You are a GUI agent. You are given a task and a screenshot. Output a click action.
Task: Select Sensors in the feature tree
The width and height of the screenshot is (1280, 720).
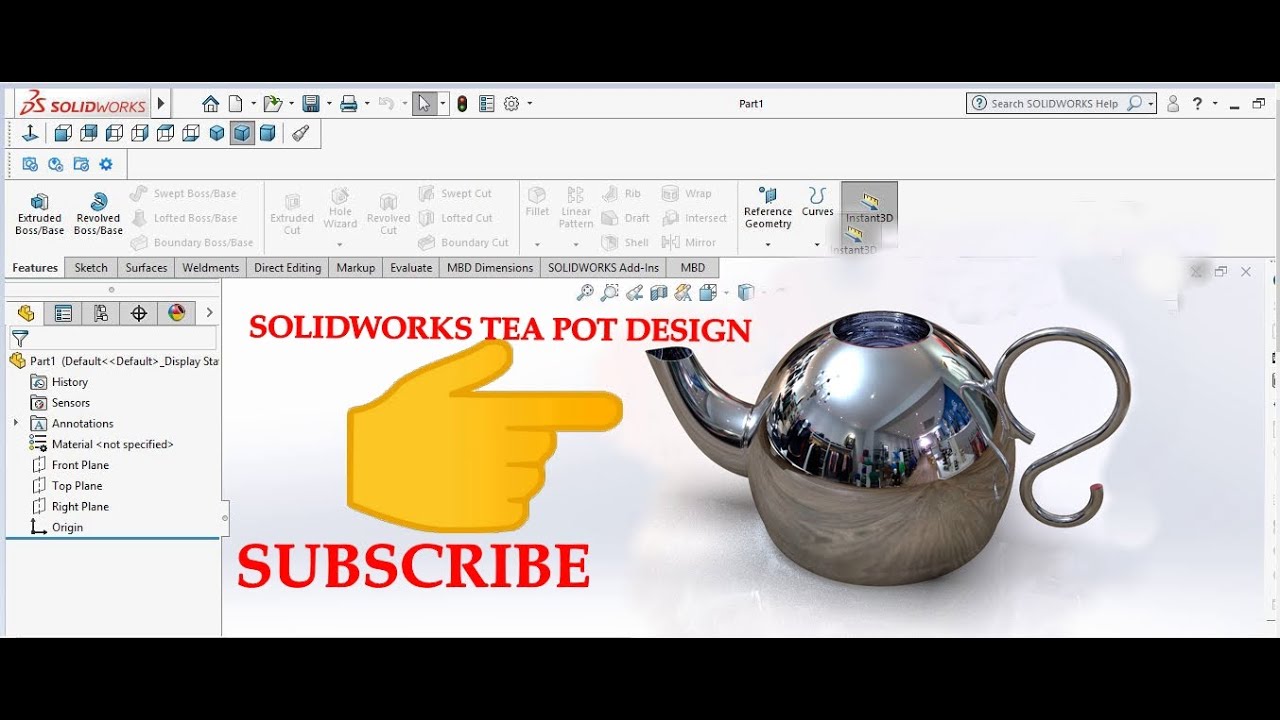click(60, 403)
